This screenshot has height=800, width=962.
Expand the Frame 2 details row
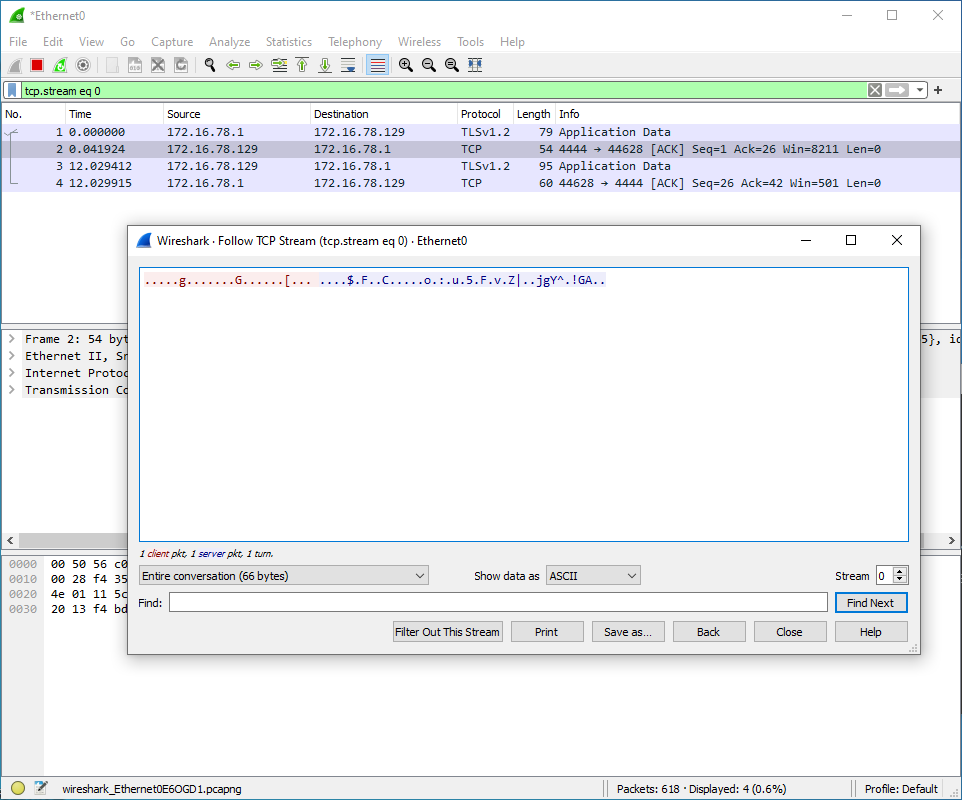[12, 339]
